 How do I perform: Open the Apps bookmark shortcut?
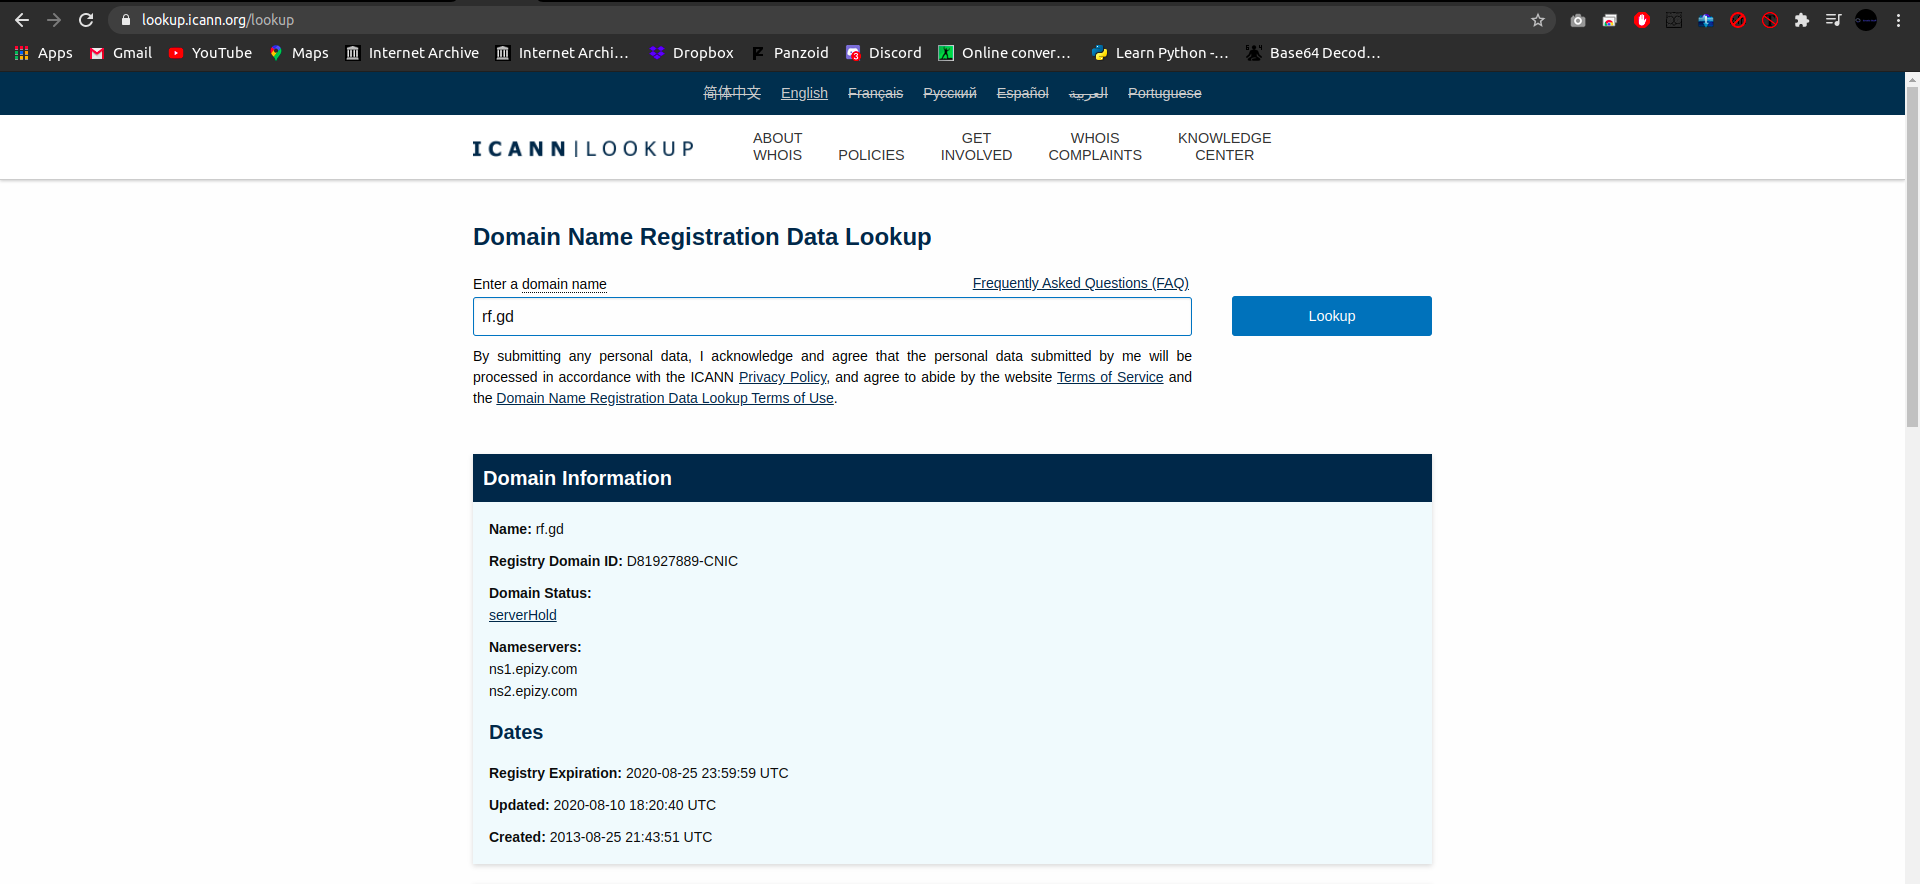pyautogui.click(x=44, y=53)
